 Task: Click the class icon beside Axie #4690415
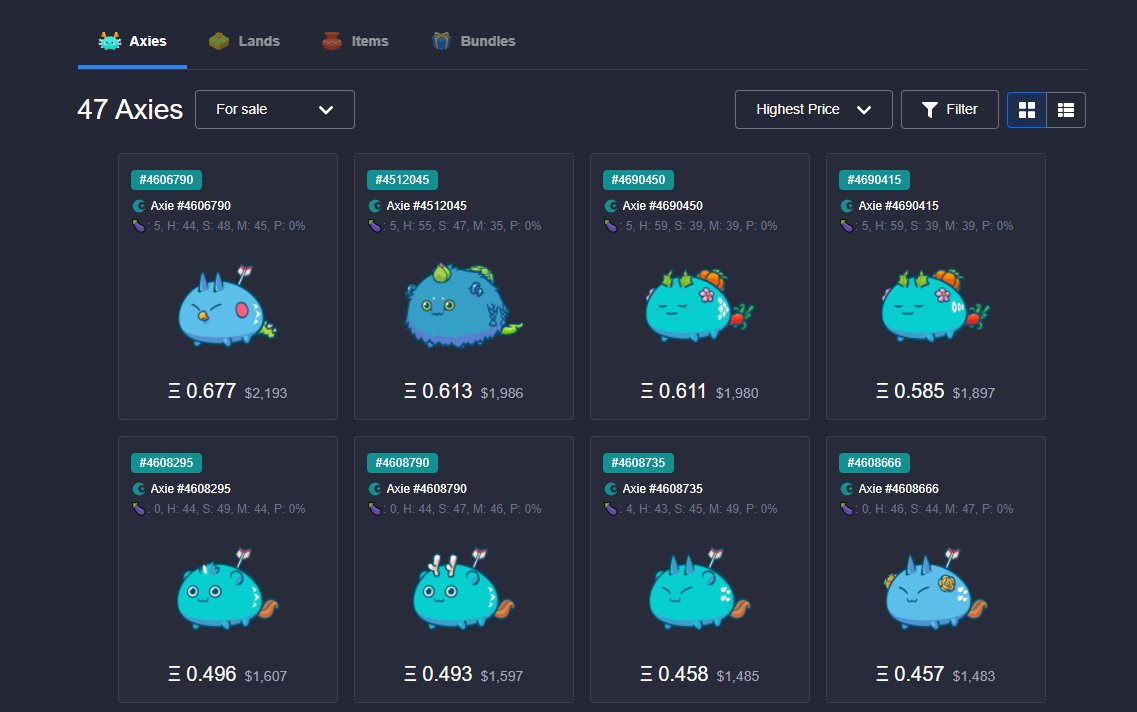click(x=847, y=206)
